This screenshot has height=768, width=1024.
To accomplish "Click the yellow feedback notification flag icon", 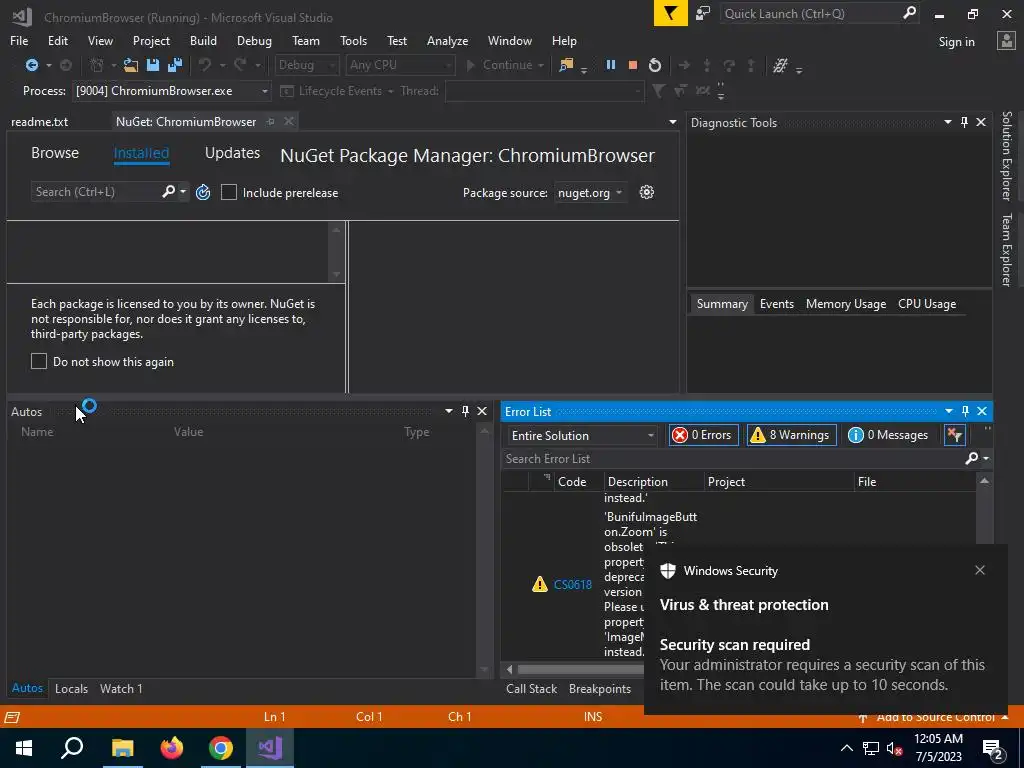I will click(x=671, y=13).
